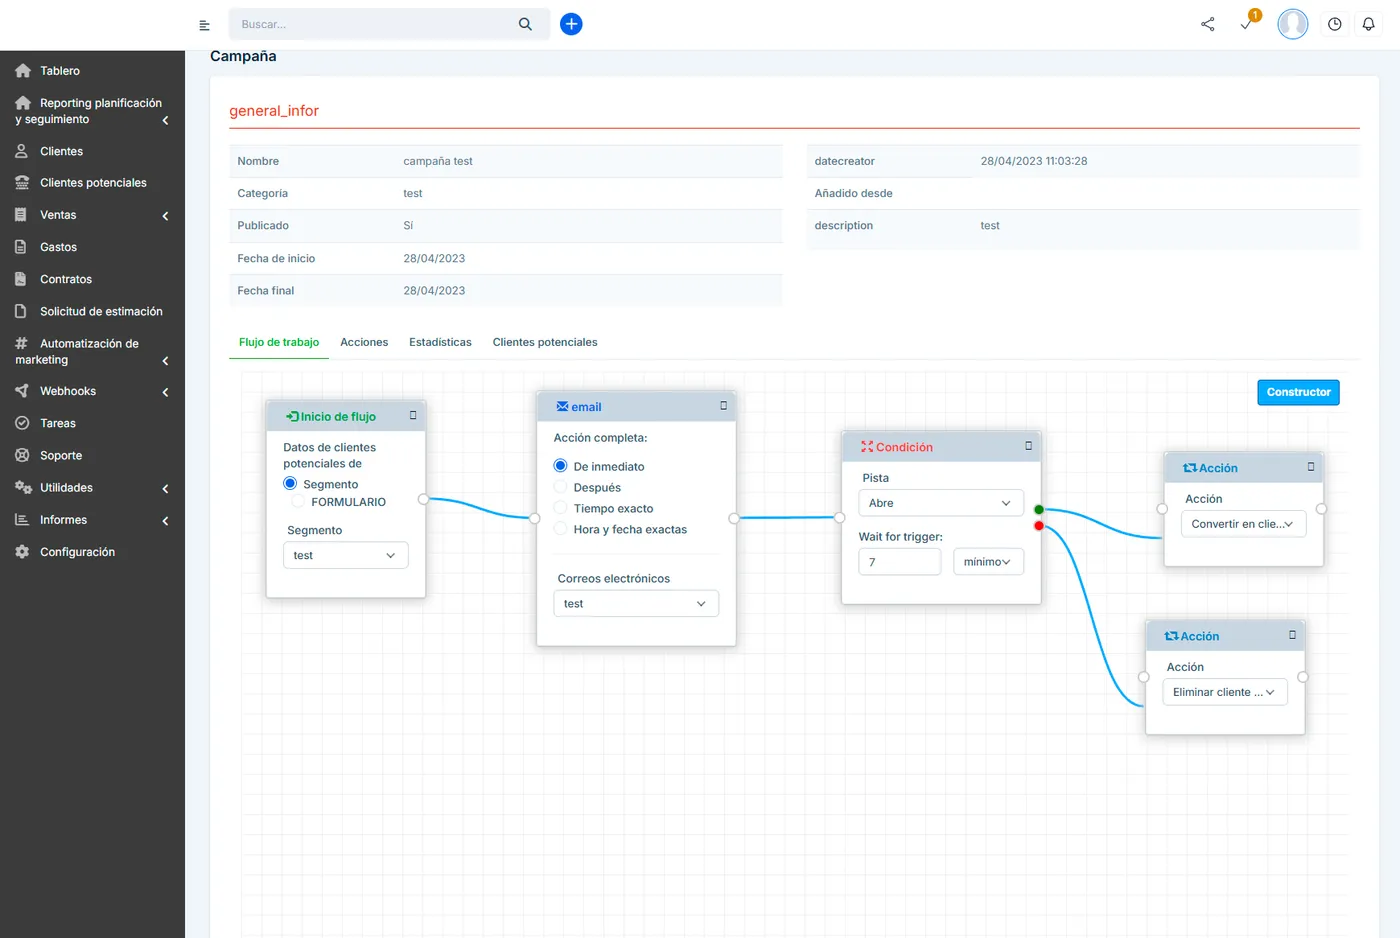Click the clock timer icon
Screen dimensions: 1400x938
[x=1335, y=24]
